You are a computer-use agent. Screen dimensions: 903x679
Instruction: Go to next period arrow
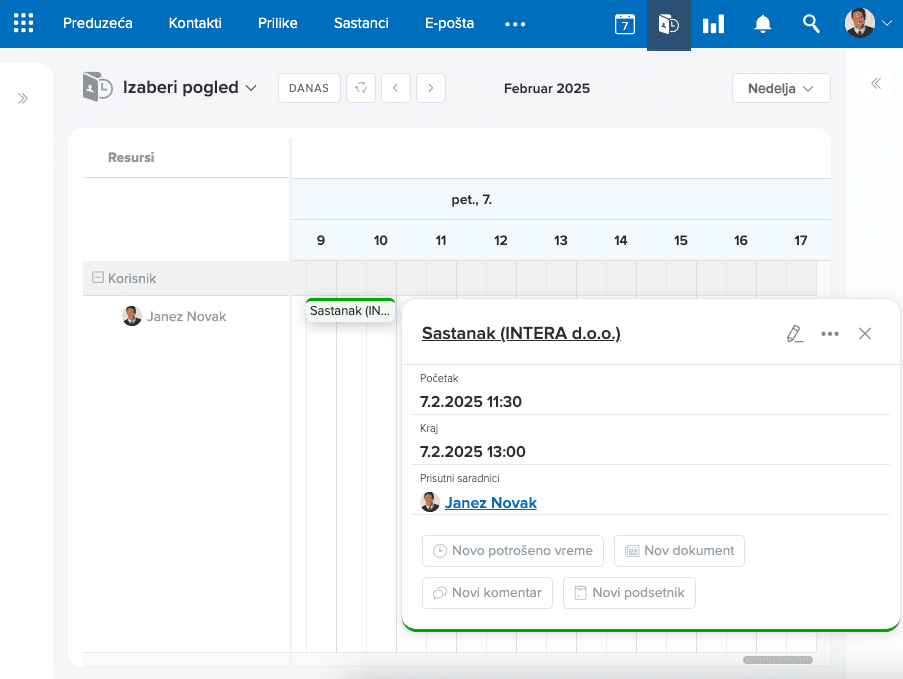pos(431,88)
